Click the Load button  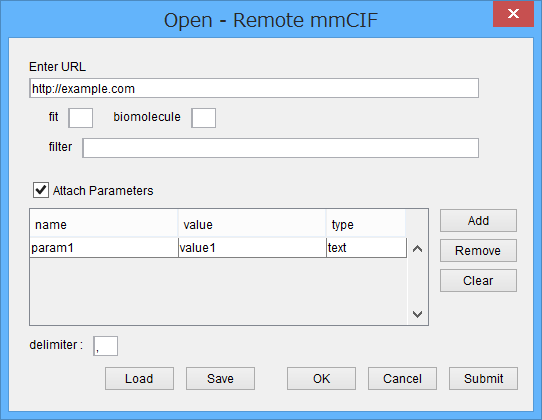[139, 379]
